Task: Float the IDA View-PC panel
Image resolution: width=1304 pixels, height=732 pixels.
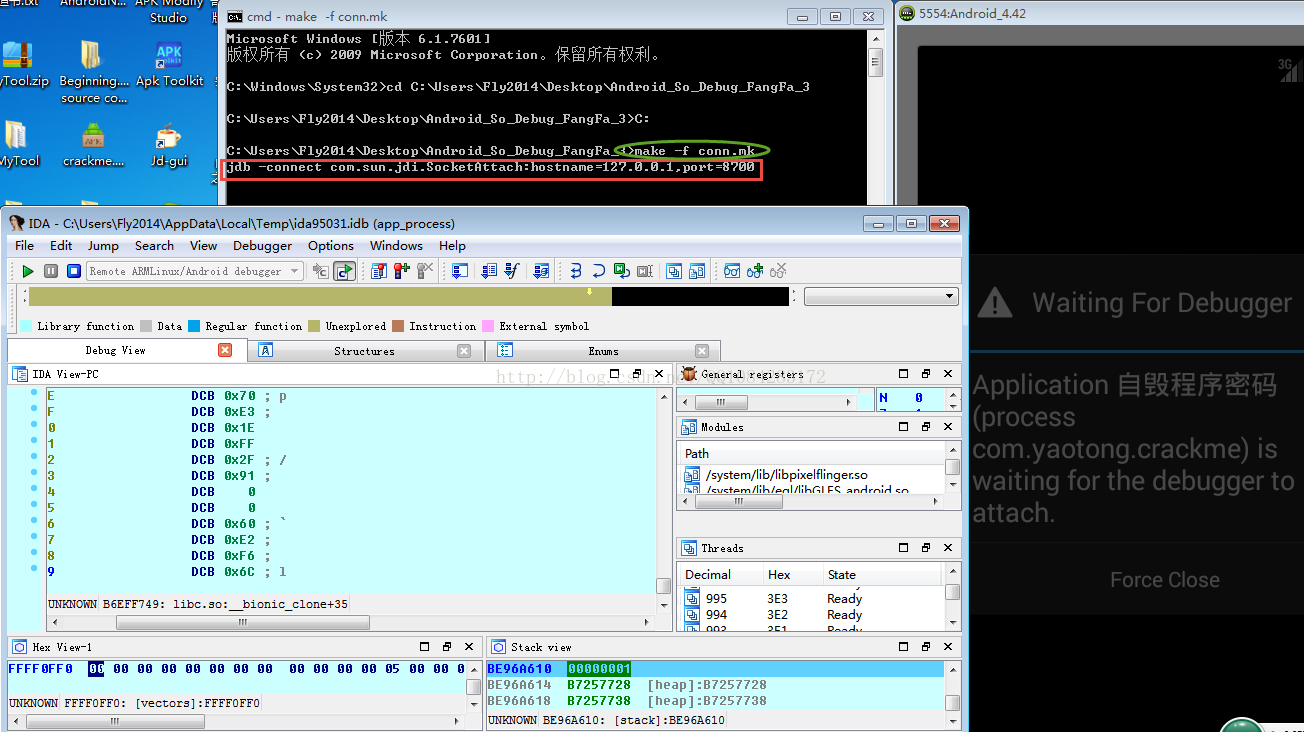Action: click(x=637, y=374)
